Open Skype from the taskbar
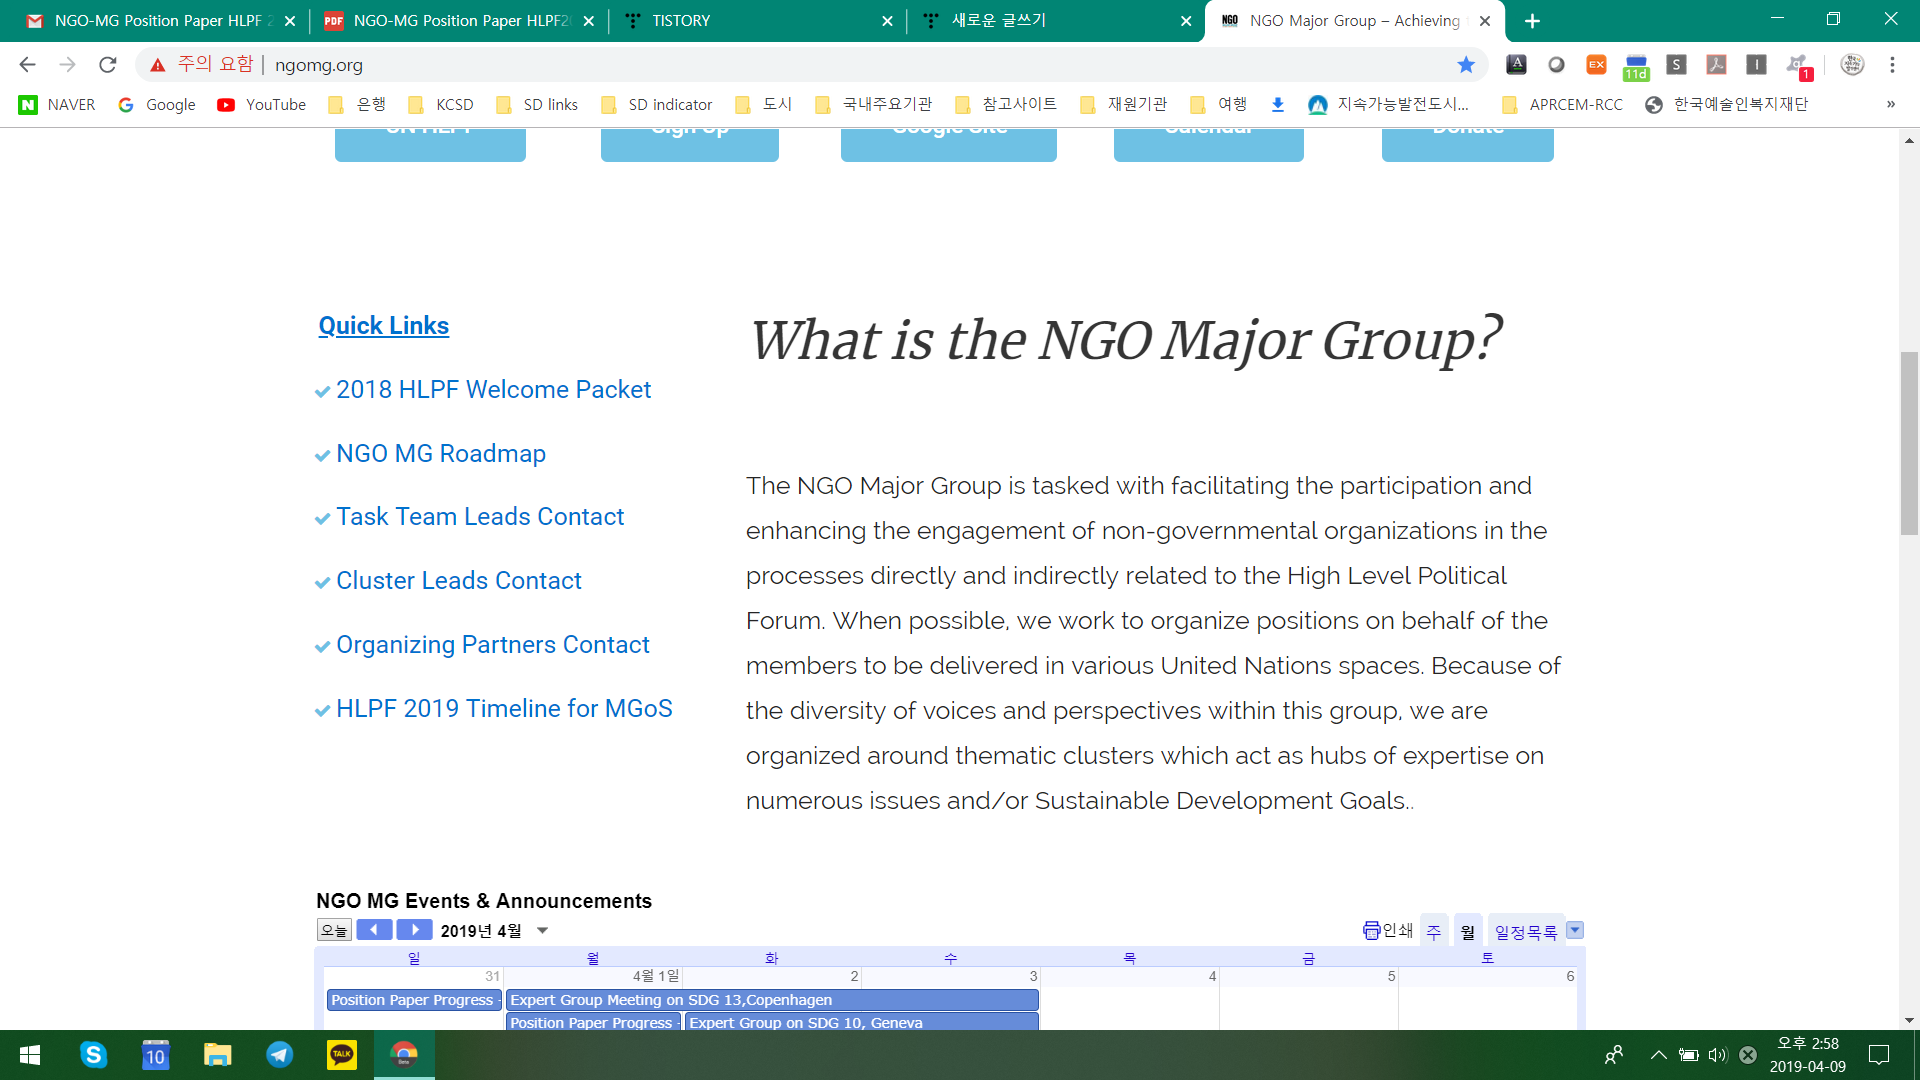This screenshot has height=1080, width=1920. pos(93,1055)
